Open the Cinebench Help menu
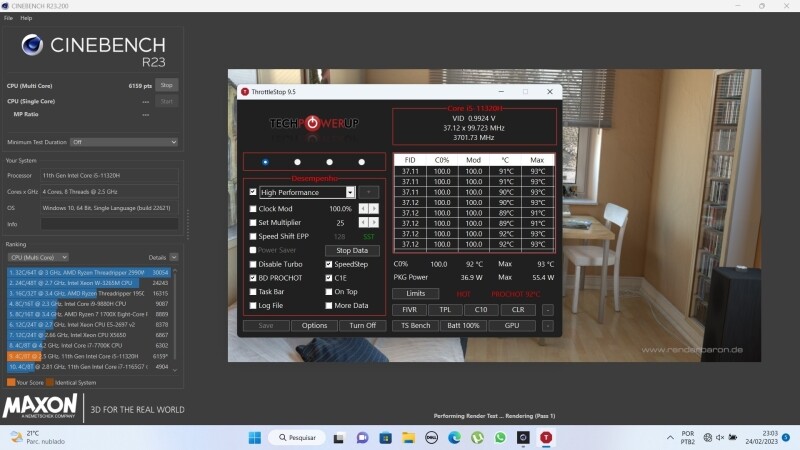 click(x=26, y=18)
